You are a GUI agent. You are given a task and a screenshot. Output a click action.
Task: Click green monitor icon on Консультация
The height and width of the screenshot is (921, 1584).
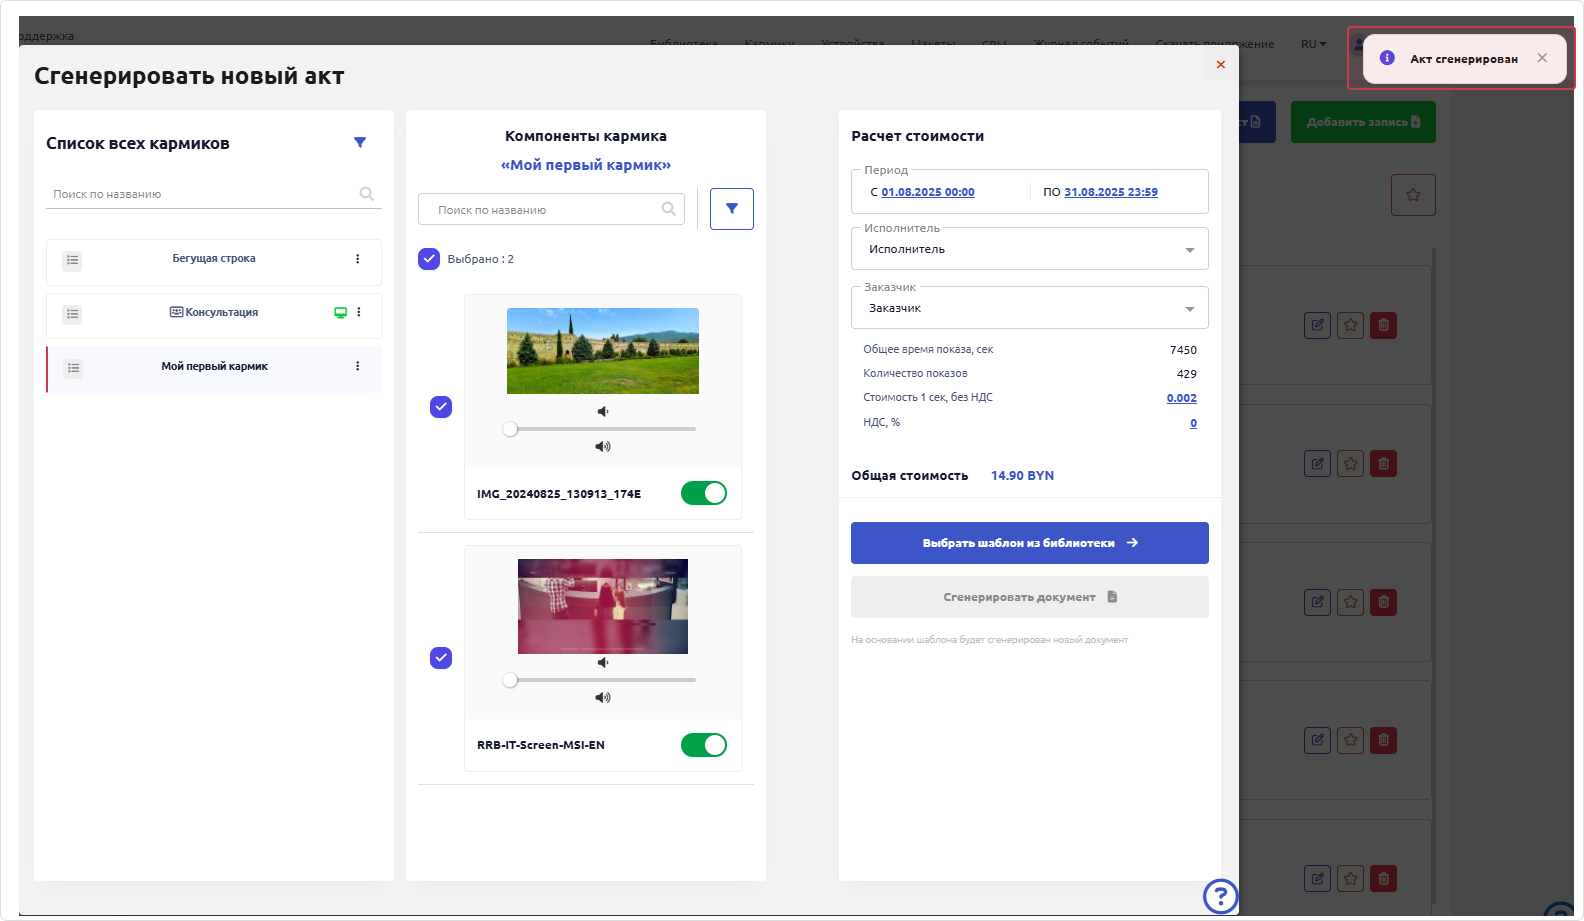coord(340,313)
